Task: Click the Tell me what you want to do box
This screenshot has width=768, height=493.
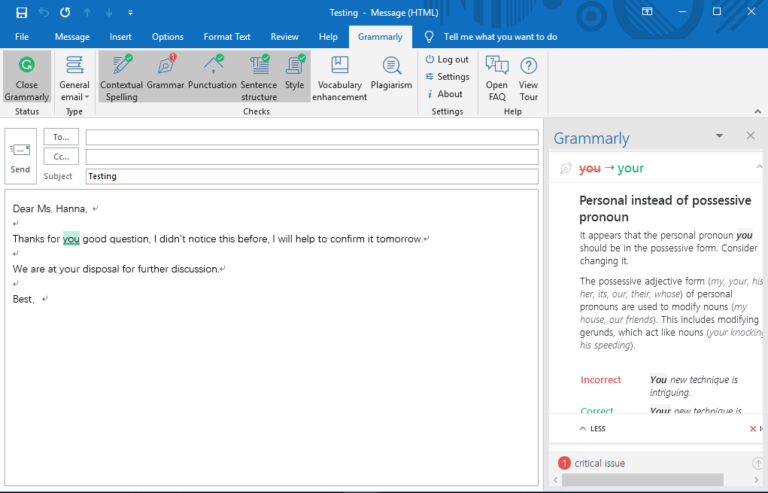Action: (500, 37)
